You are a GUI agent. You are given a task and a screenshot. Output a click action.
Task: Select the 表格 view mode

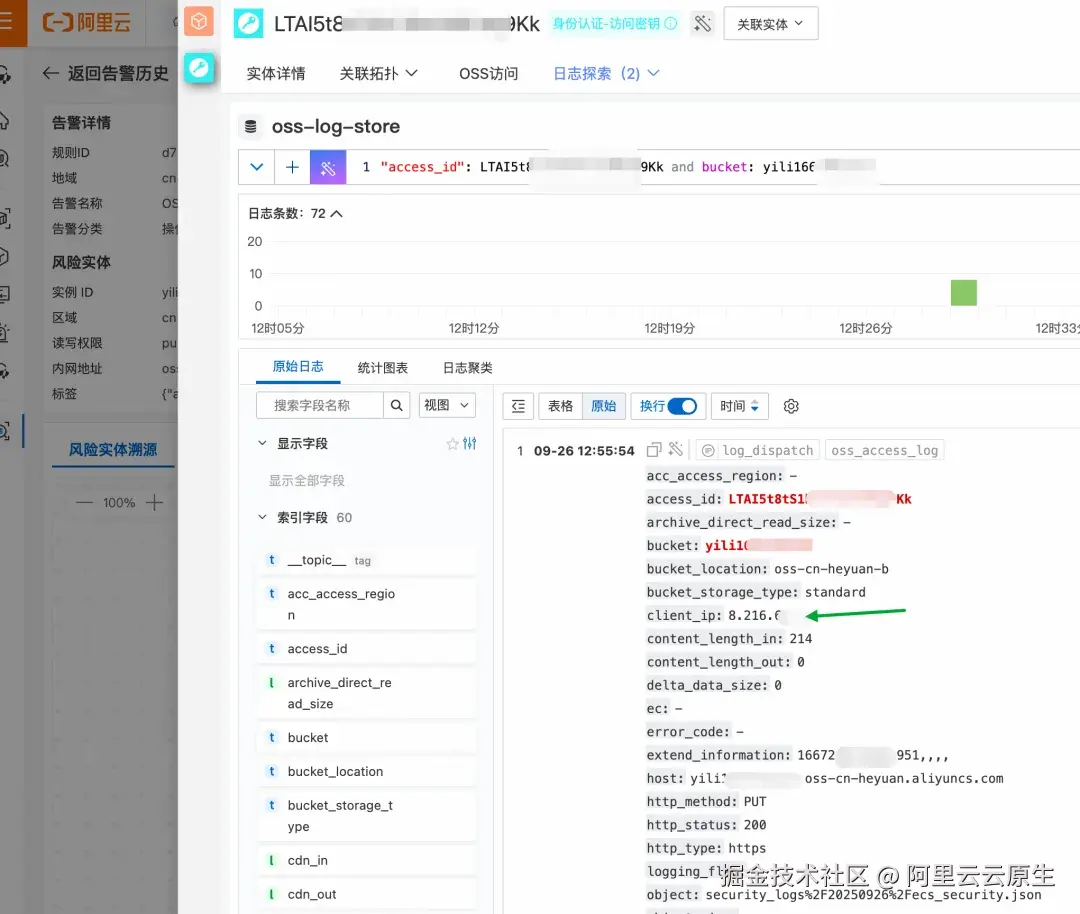560,406
